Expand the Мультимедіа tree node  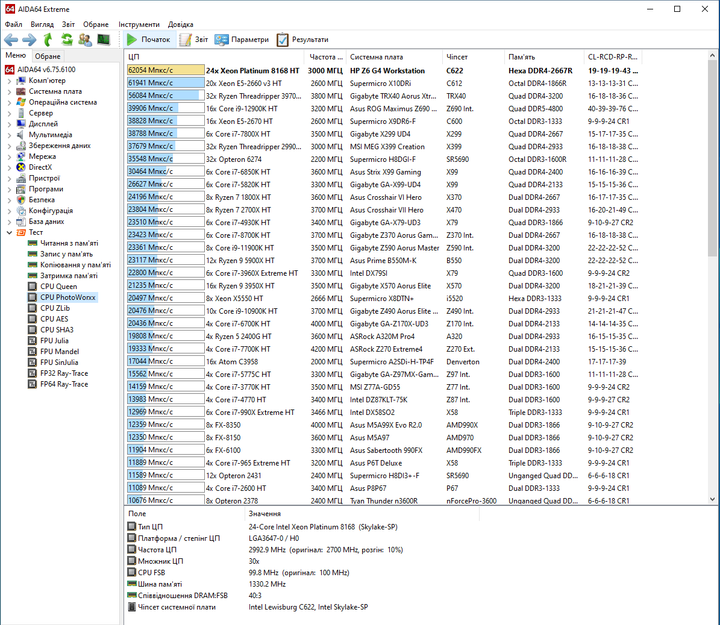pyautogui.click(x=9, y=135)
